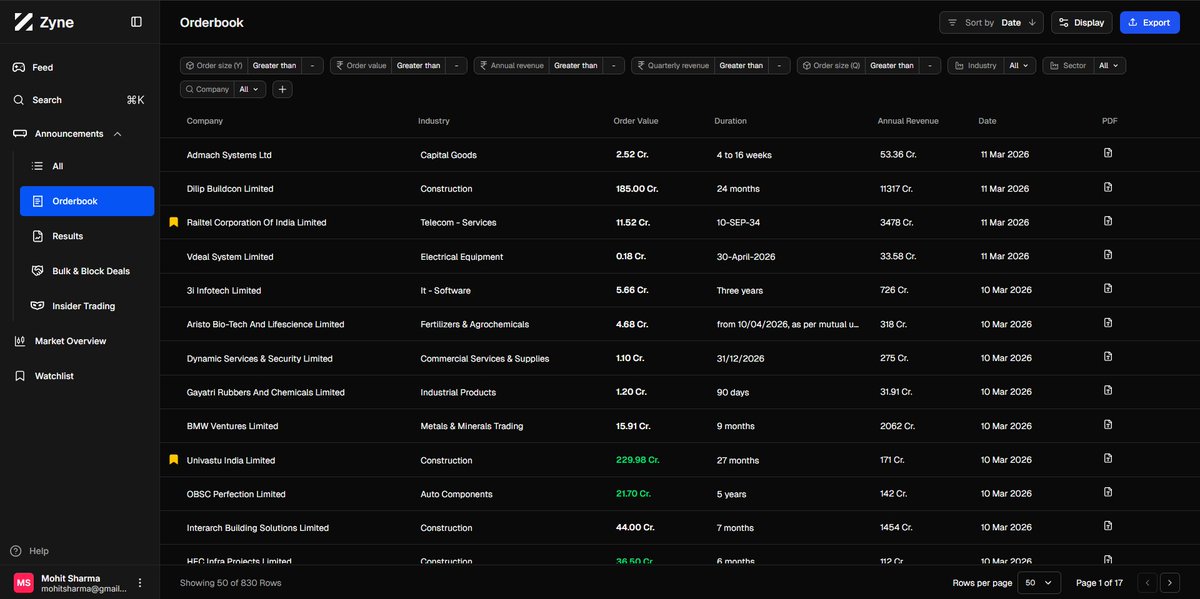Screen dimensions: 1200x599
Task: Click the Feed gamepad icon
Action: tap(19, 67)
